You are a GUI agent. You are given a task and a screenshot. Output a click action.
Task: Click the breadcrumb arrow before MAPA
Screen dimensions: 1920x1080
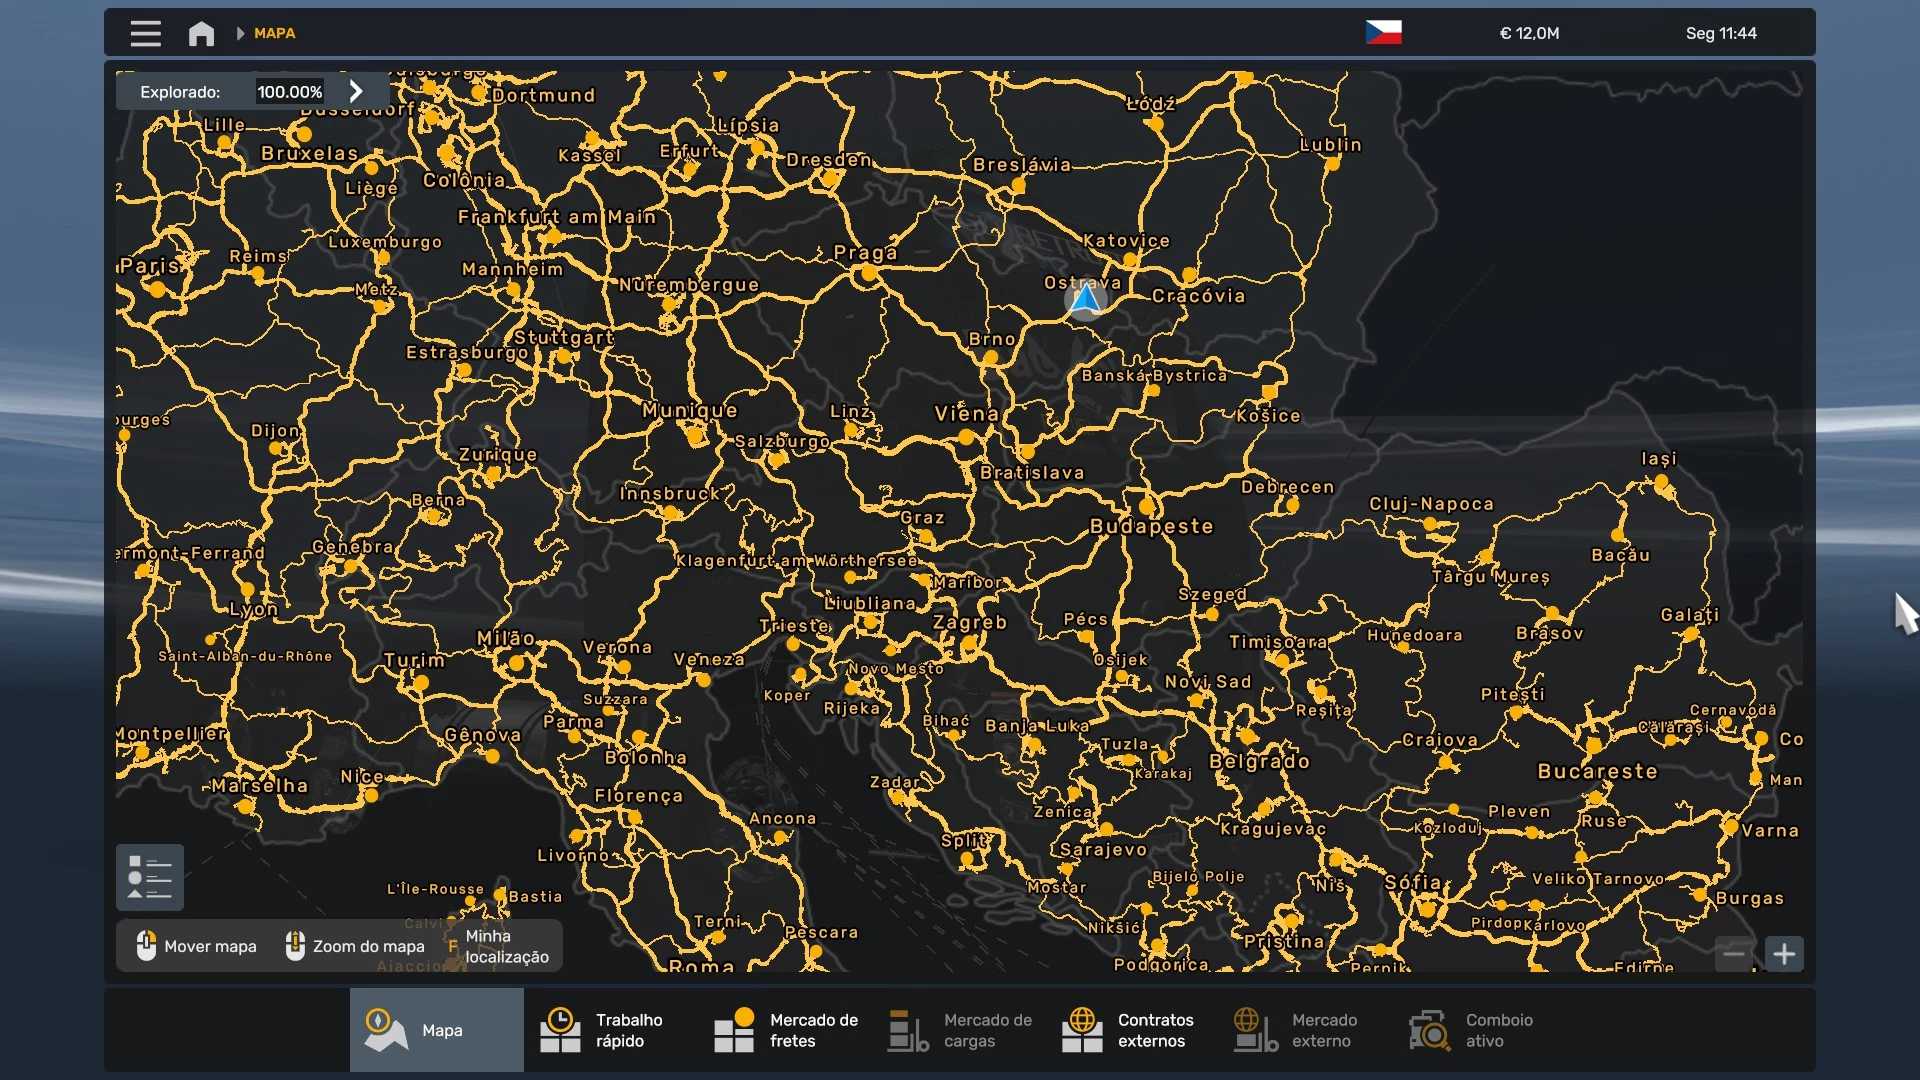[240, 34]
